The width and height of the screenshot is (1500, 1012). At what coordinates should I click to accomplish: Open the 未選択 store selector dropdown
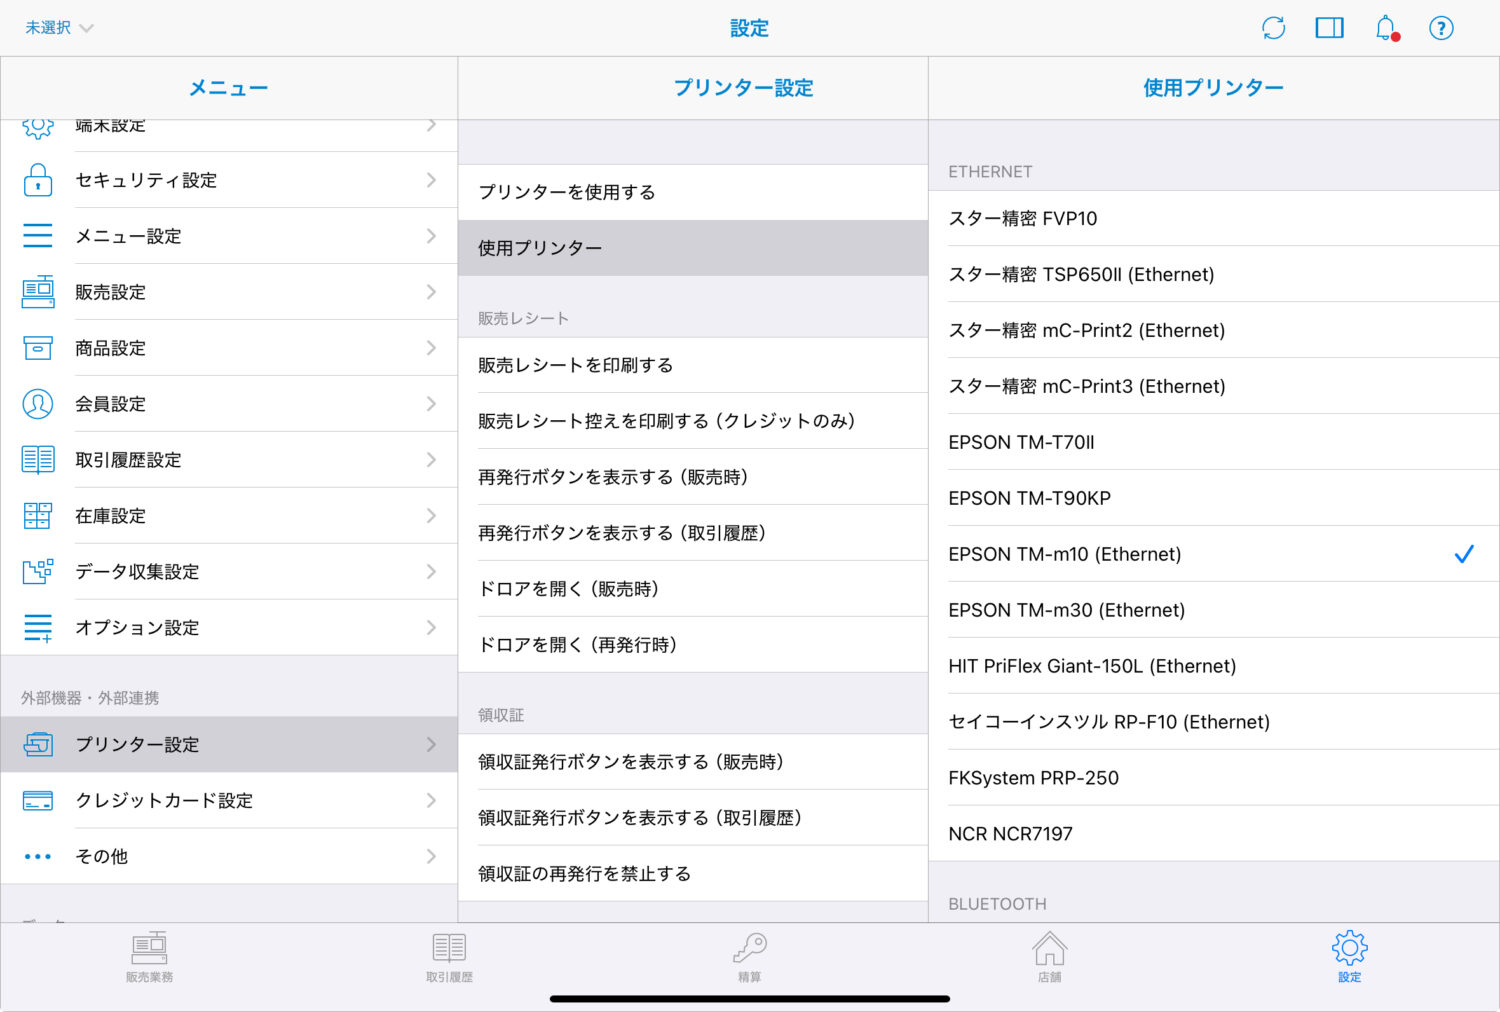55,28
